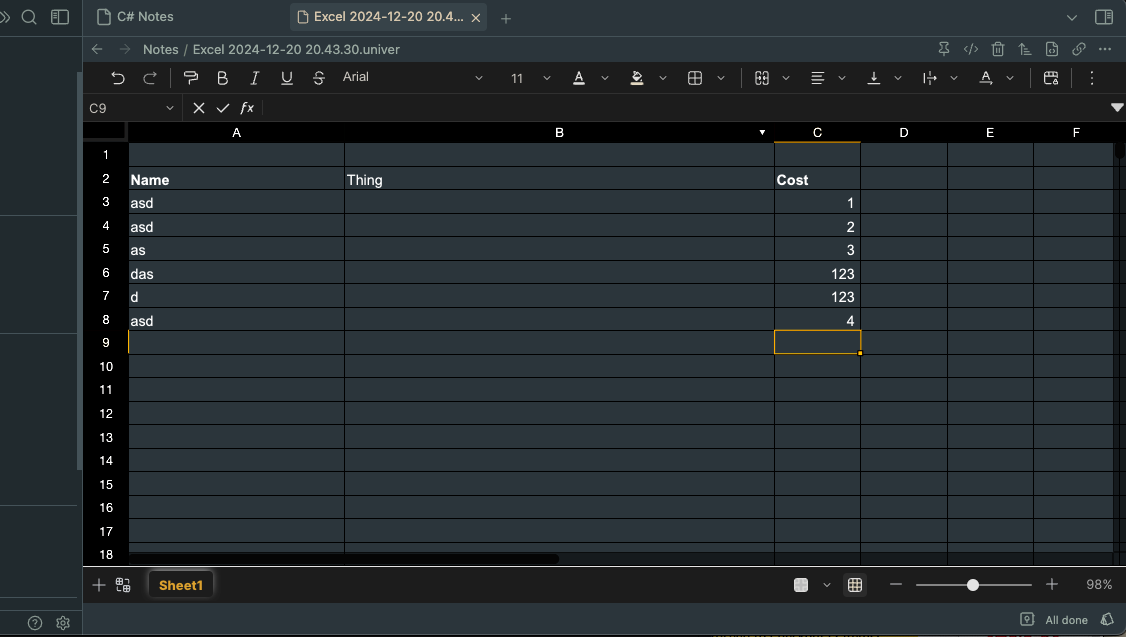Expand the text color picker arrow

[x=605, y=78]
